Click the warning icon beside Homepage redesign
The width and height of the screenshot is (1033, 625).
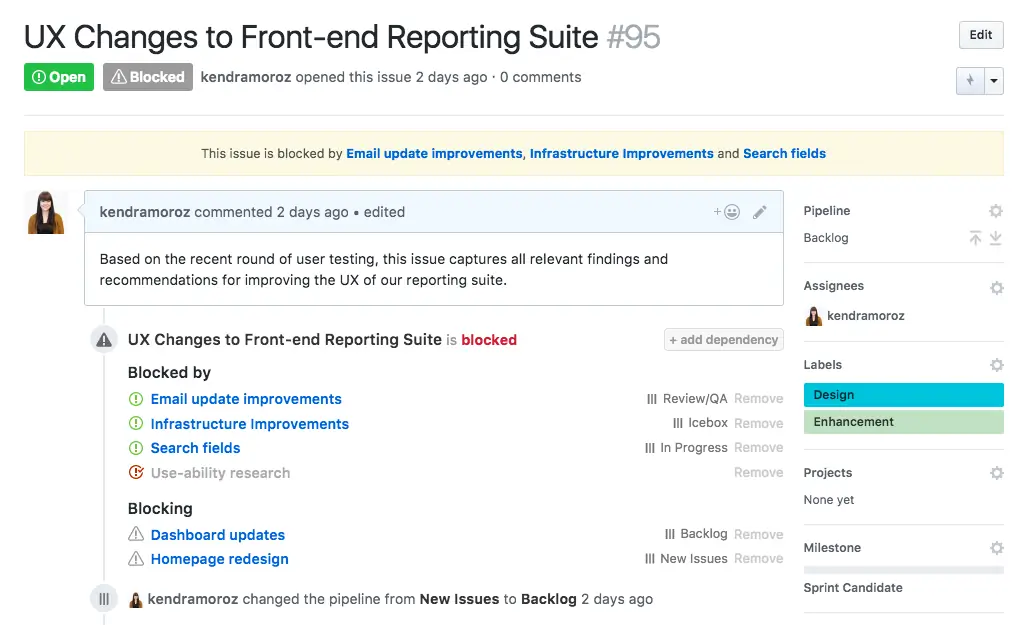pos(136,558)
